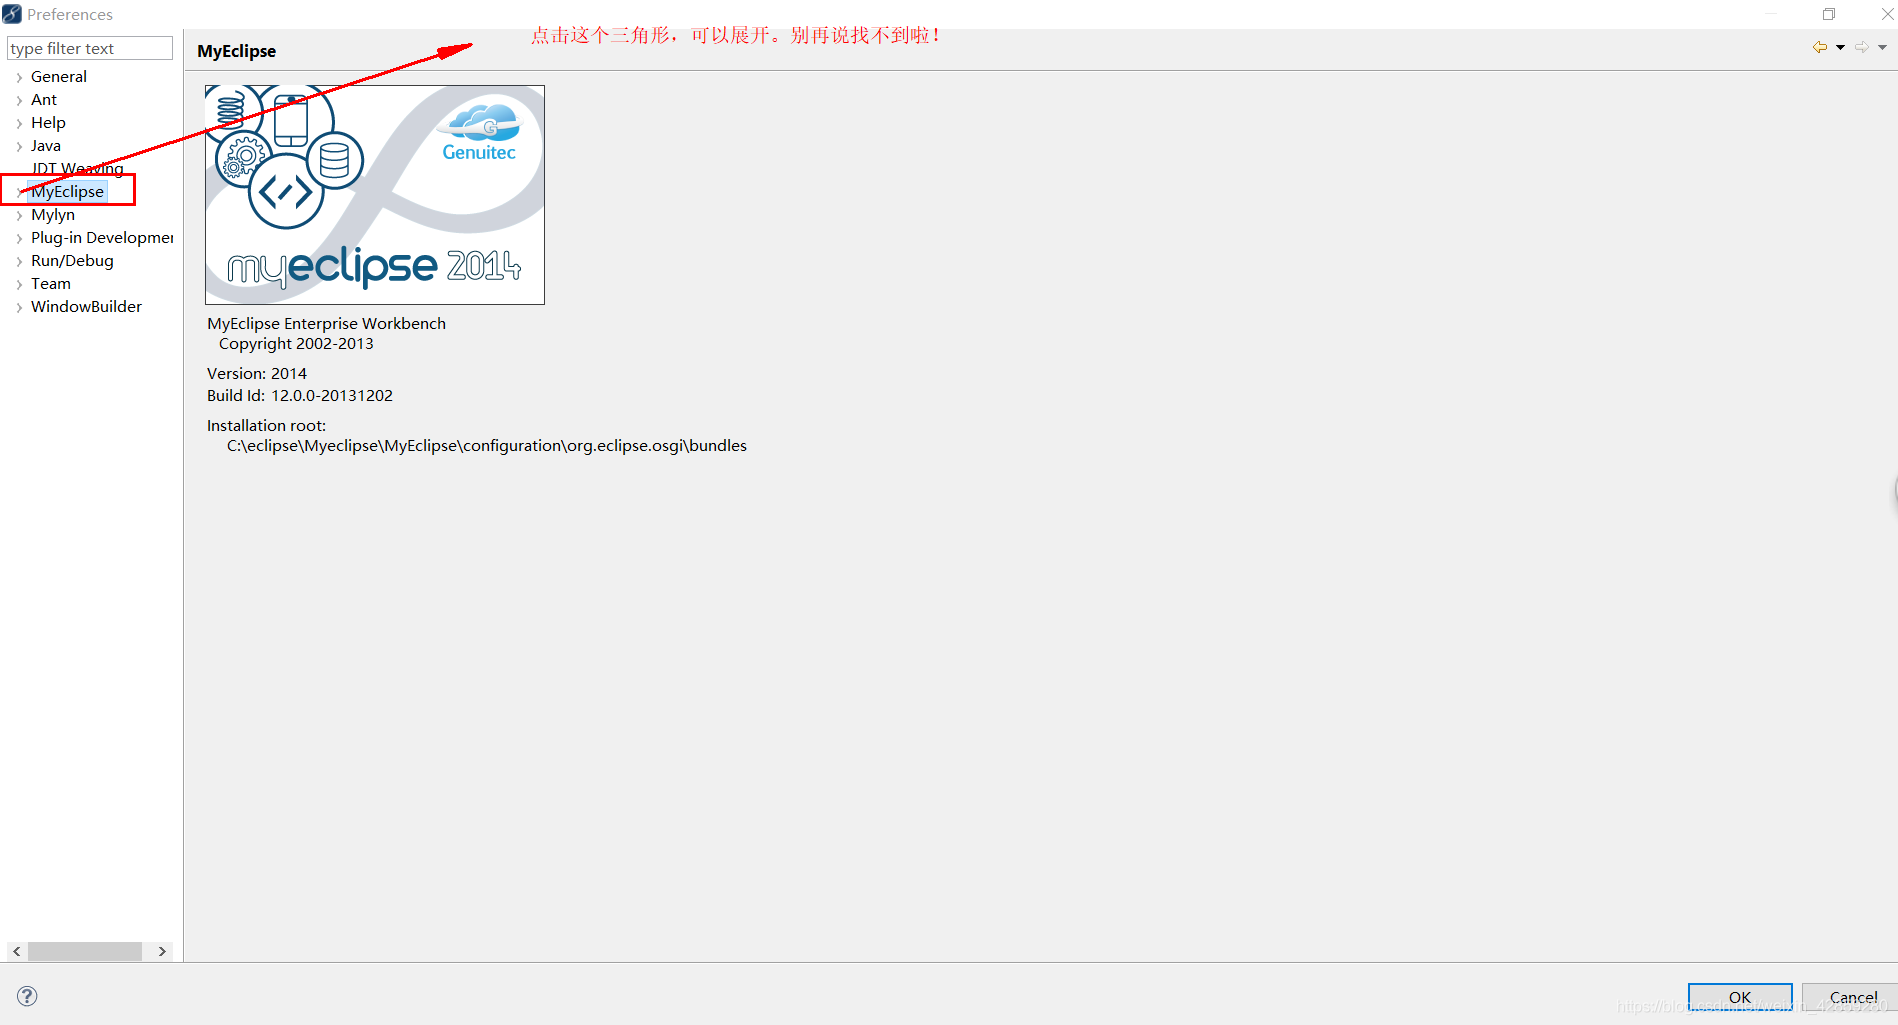The height and width of the screenshot is (1025, 1898).
Task: Select the Help preferences category
Action: coord(48,122)
